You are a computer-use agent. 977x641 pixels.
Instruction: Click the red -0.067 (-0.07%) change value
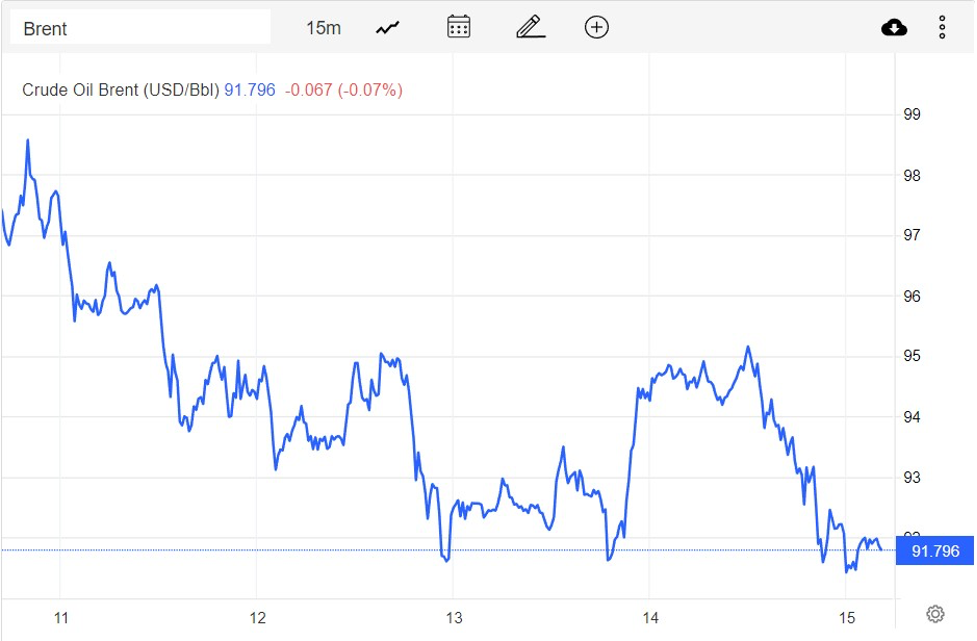click(x=343, y=90)
